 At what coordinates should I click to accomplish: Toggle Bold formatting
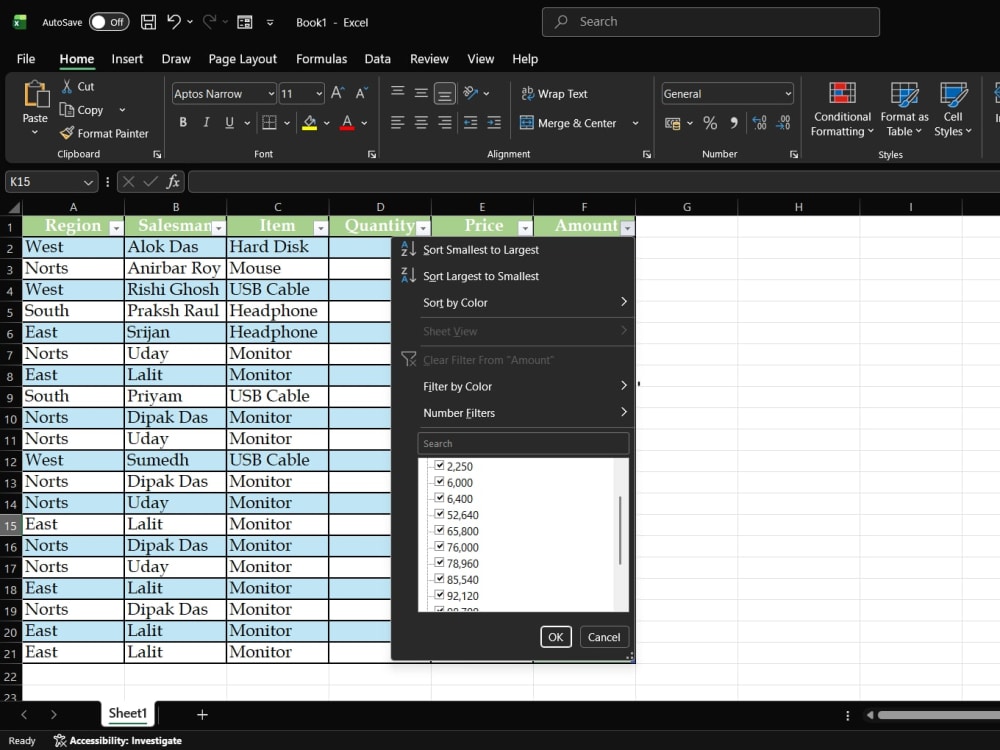(183, 122)
